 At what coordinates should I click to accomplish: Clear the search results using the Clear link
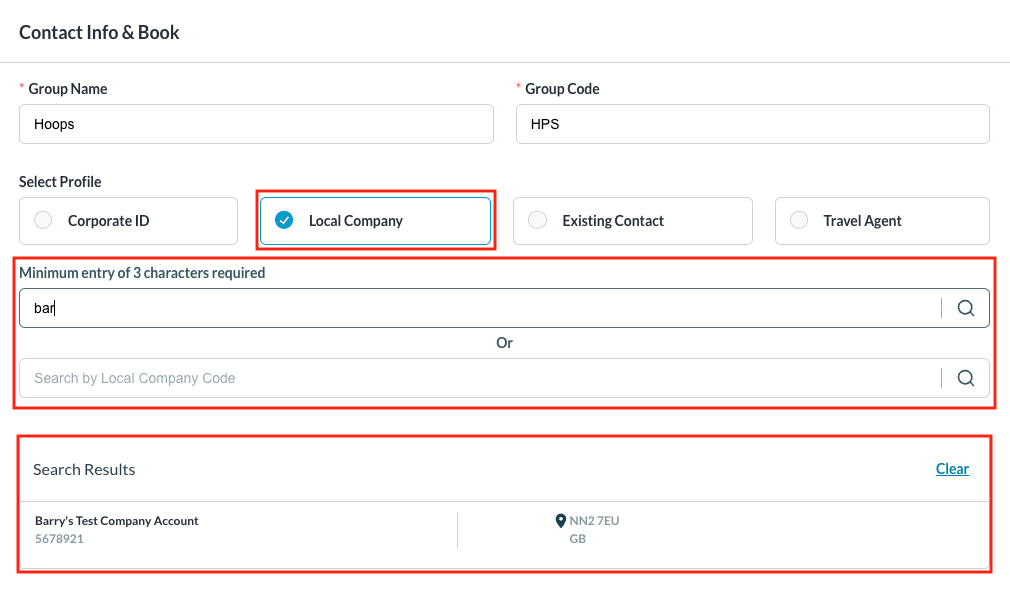[x=952, y=469]
